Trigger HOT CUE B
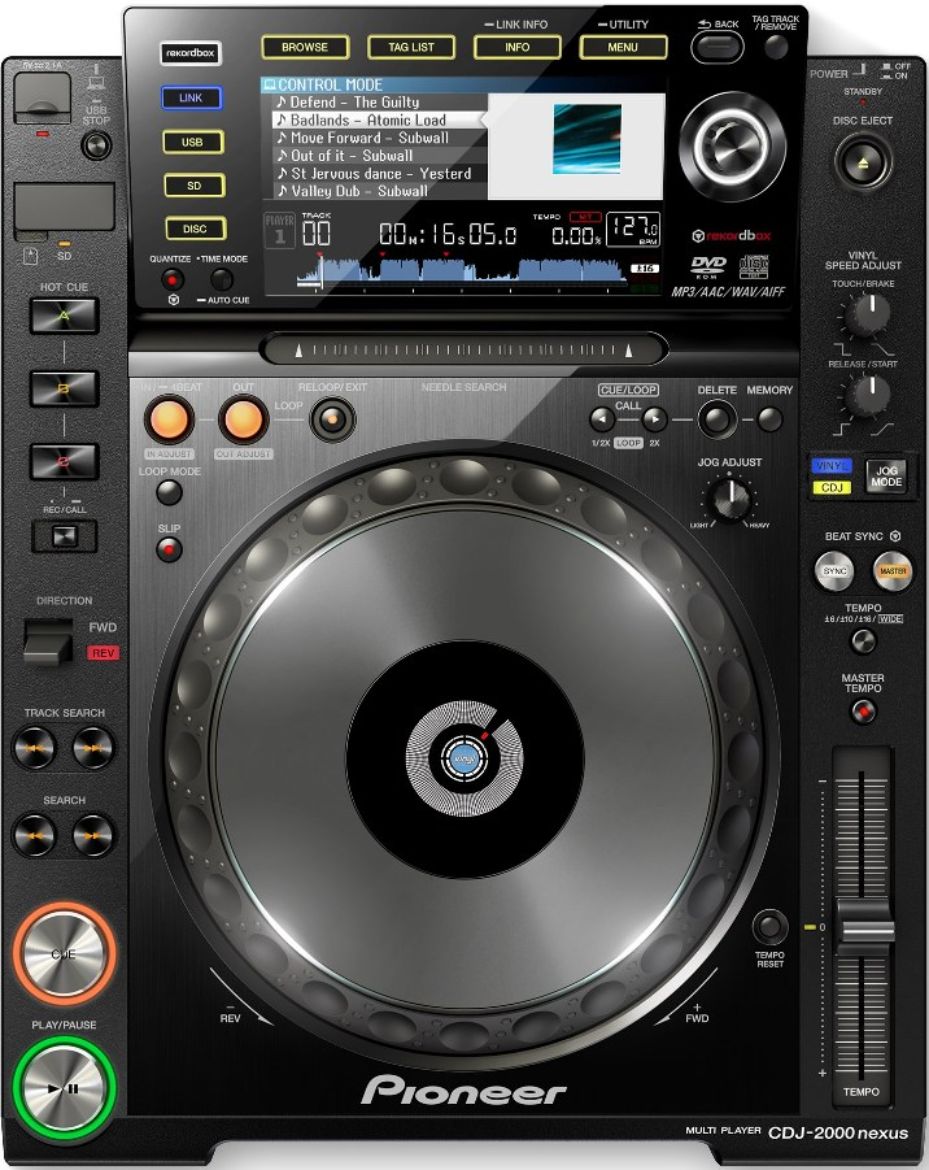The height and width of the screenshot is (1170, 929). [64, 388]
